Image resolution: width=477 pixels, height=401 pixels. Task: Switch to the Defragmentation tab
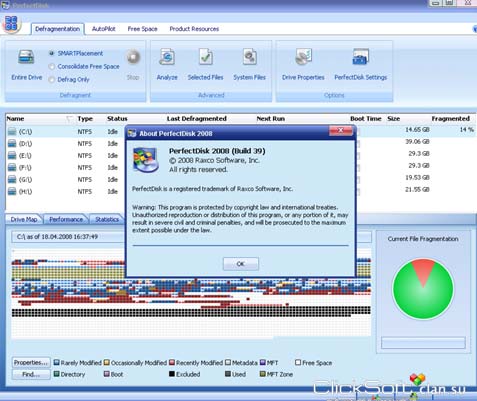57,29
